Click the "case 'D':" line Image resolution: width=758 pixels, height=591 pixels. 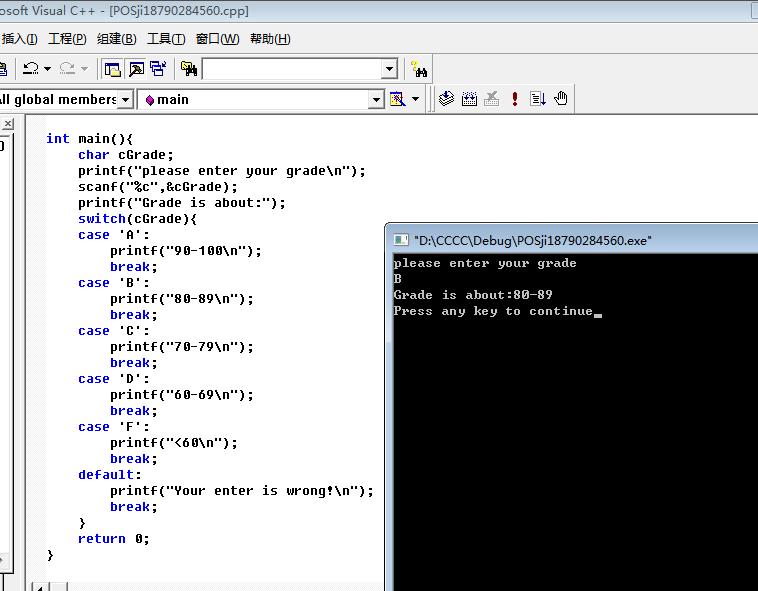coord(114,379)
